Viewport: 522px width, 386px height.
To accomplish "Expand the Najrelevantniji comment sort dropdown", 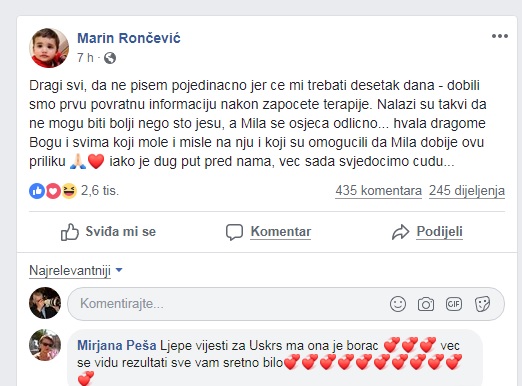I will [76, 270].
